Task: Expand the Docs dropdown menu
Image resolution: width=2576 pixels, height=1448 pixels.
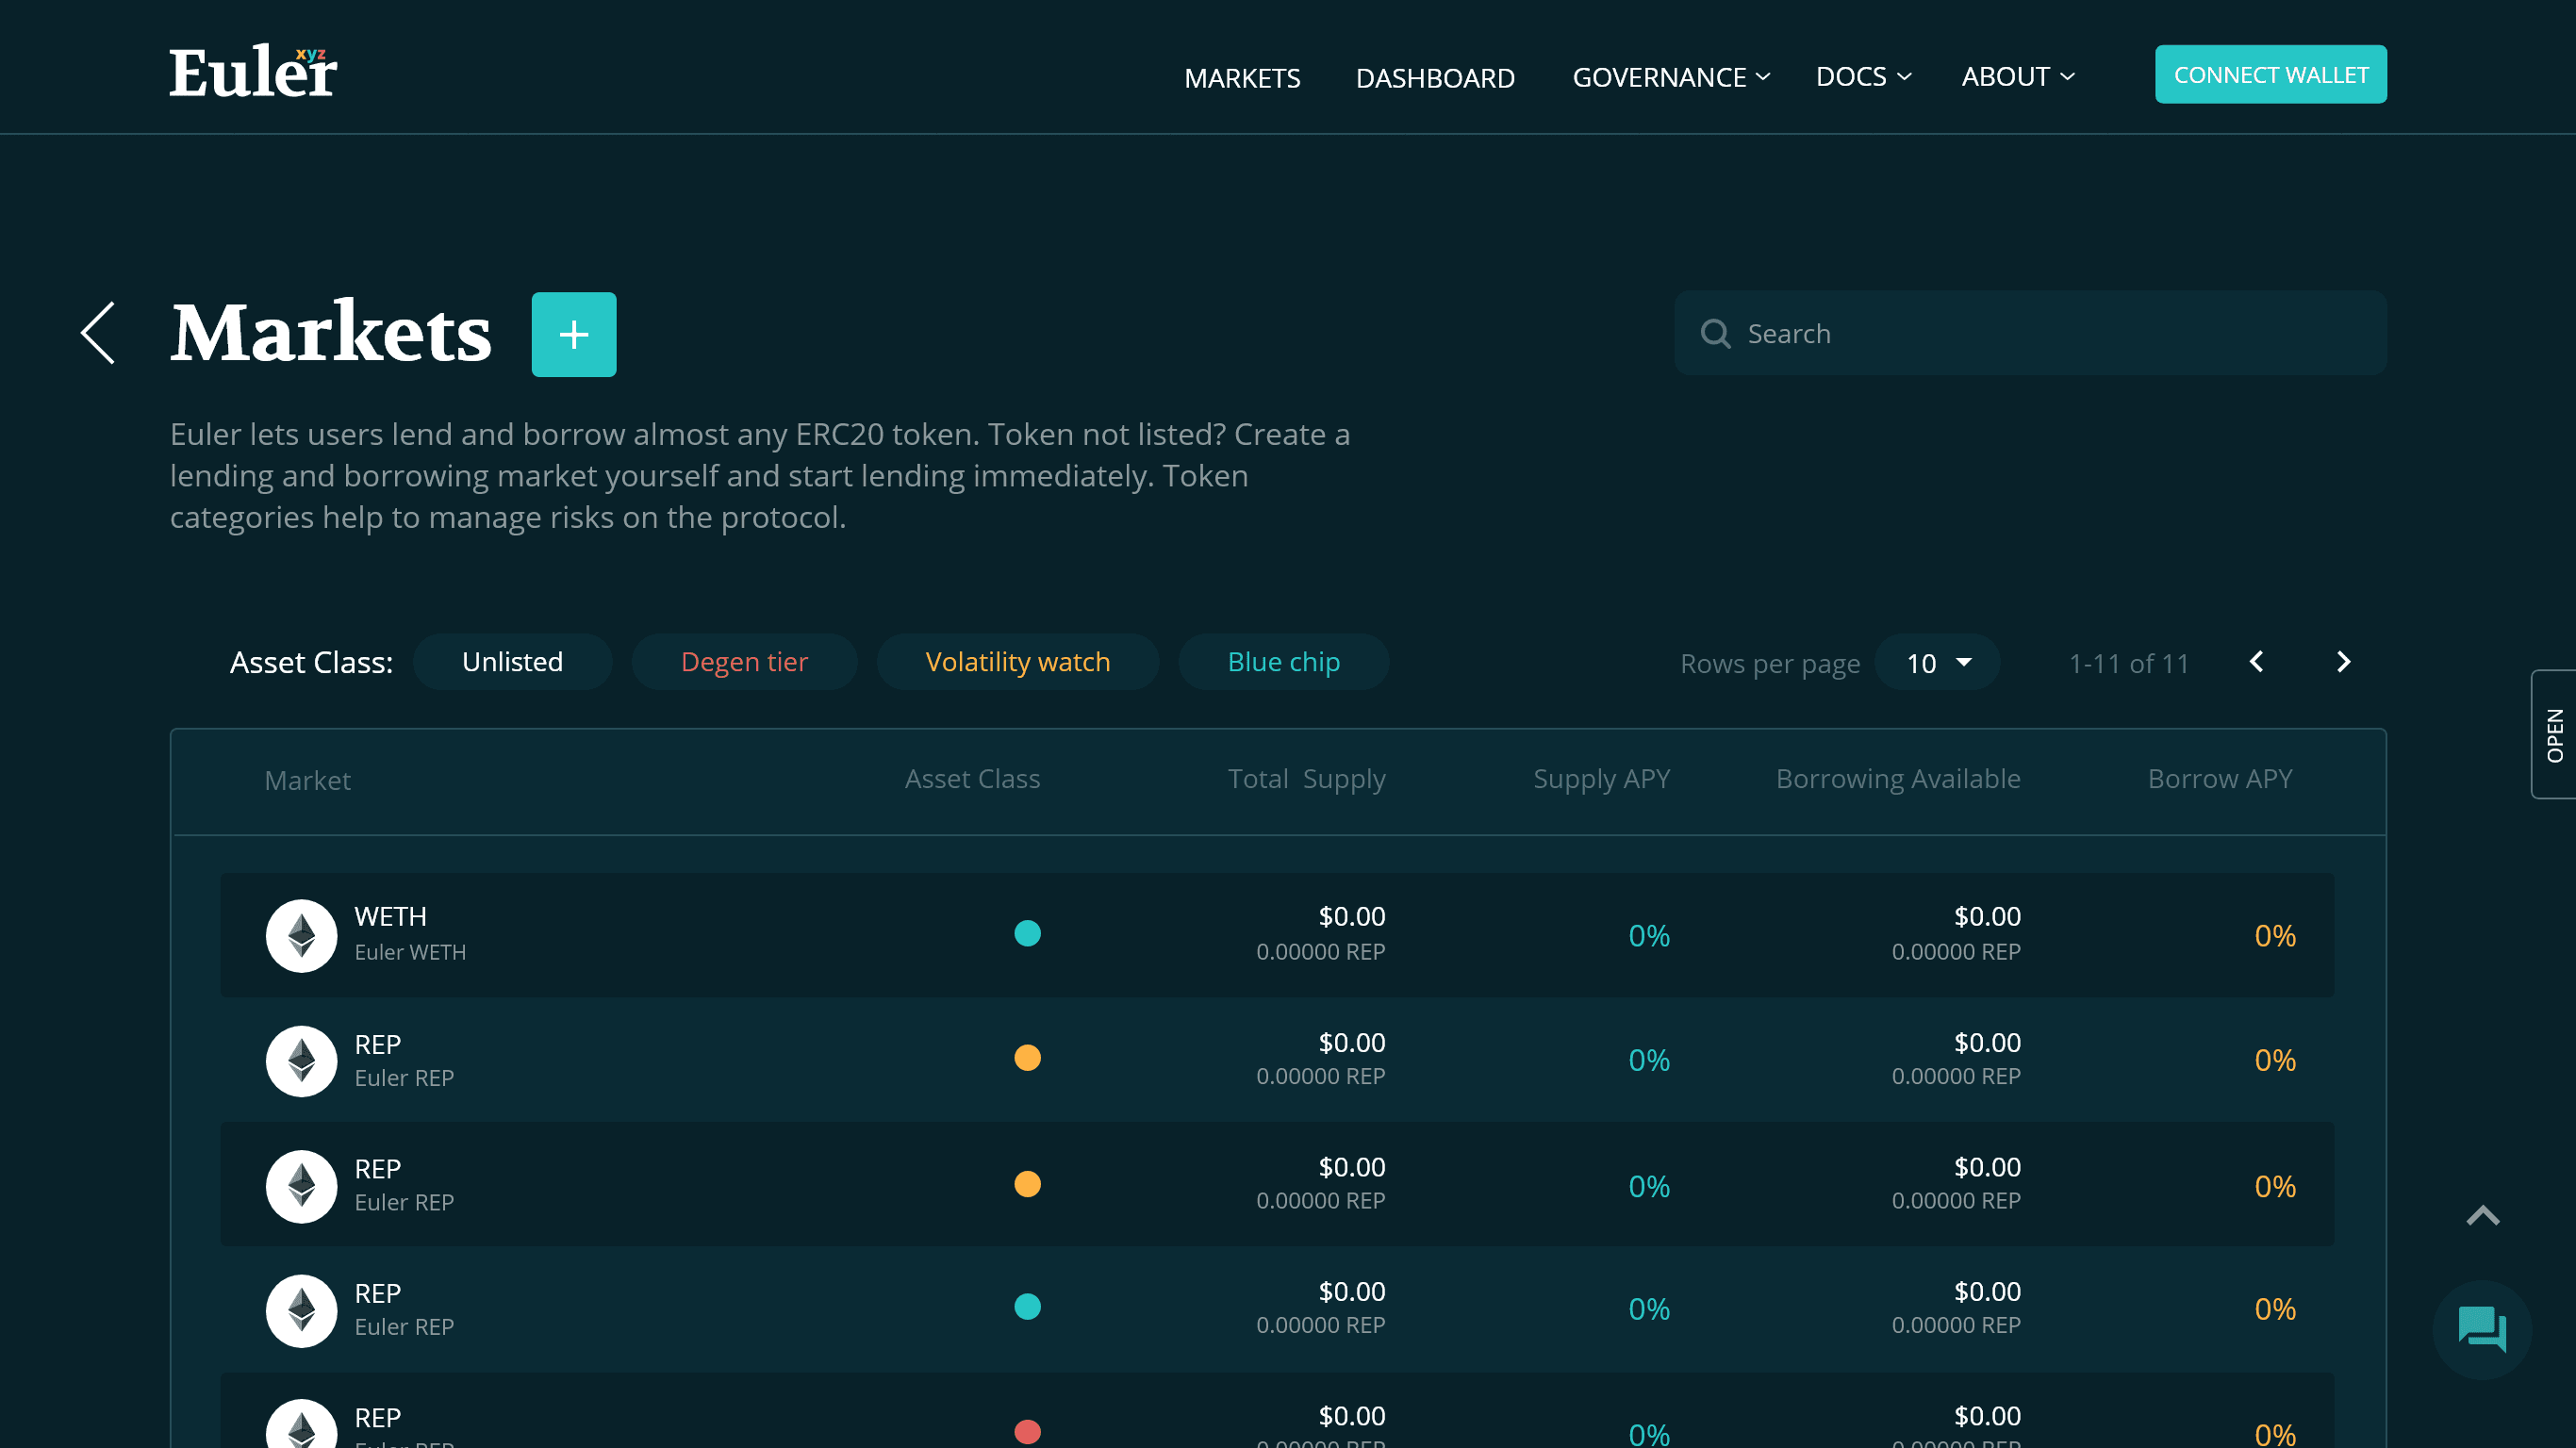Action: tap(1863, 77)
